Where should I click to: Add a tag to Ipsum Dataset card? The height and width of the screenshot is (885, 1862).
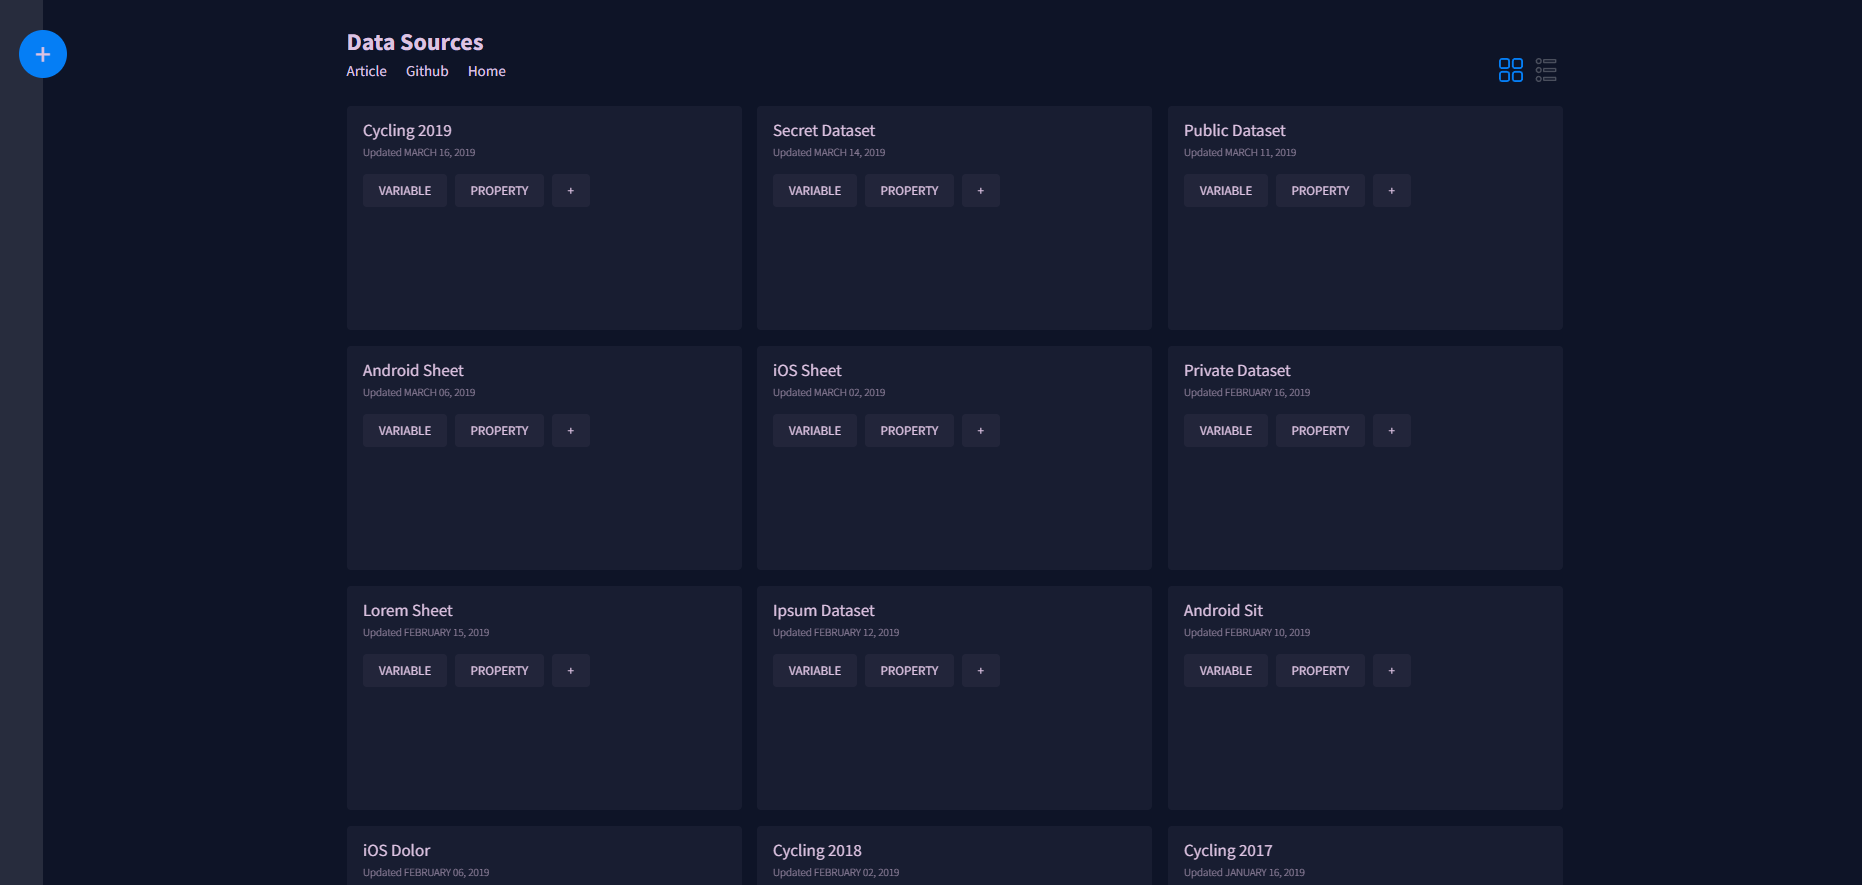tap(981, 671)
